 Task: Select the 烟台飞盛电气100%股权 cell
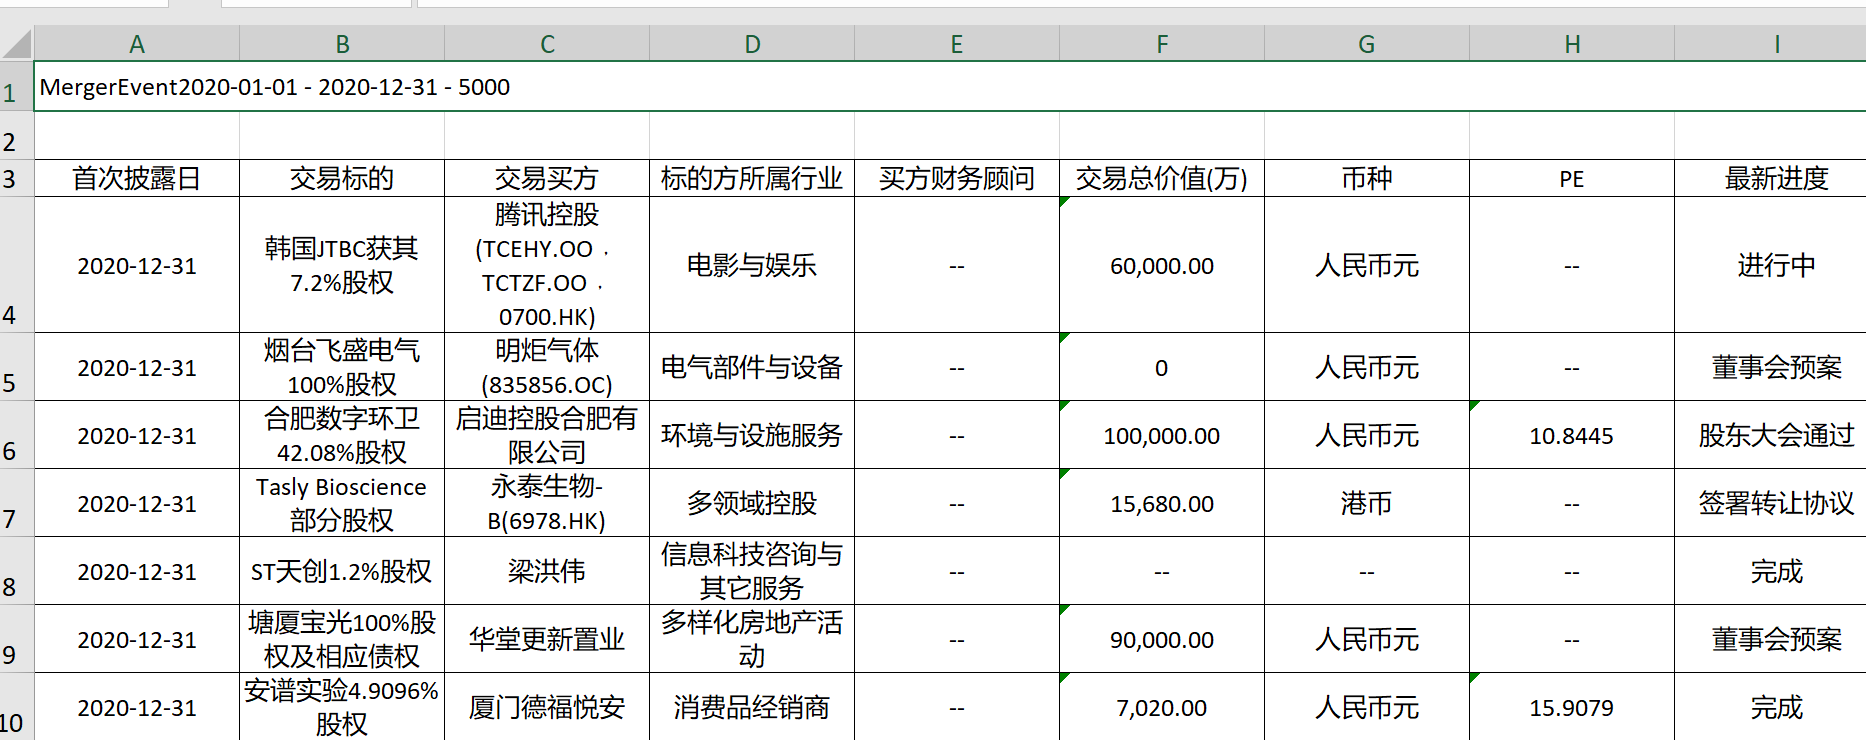(x=342, y=367)
